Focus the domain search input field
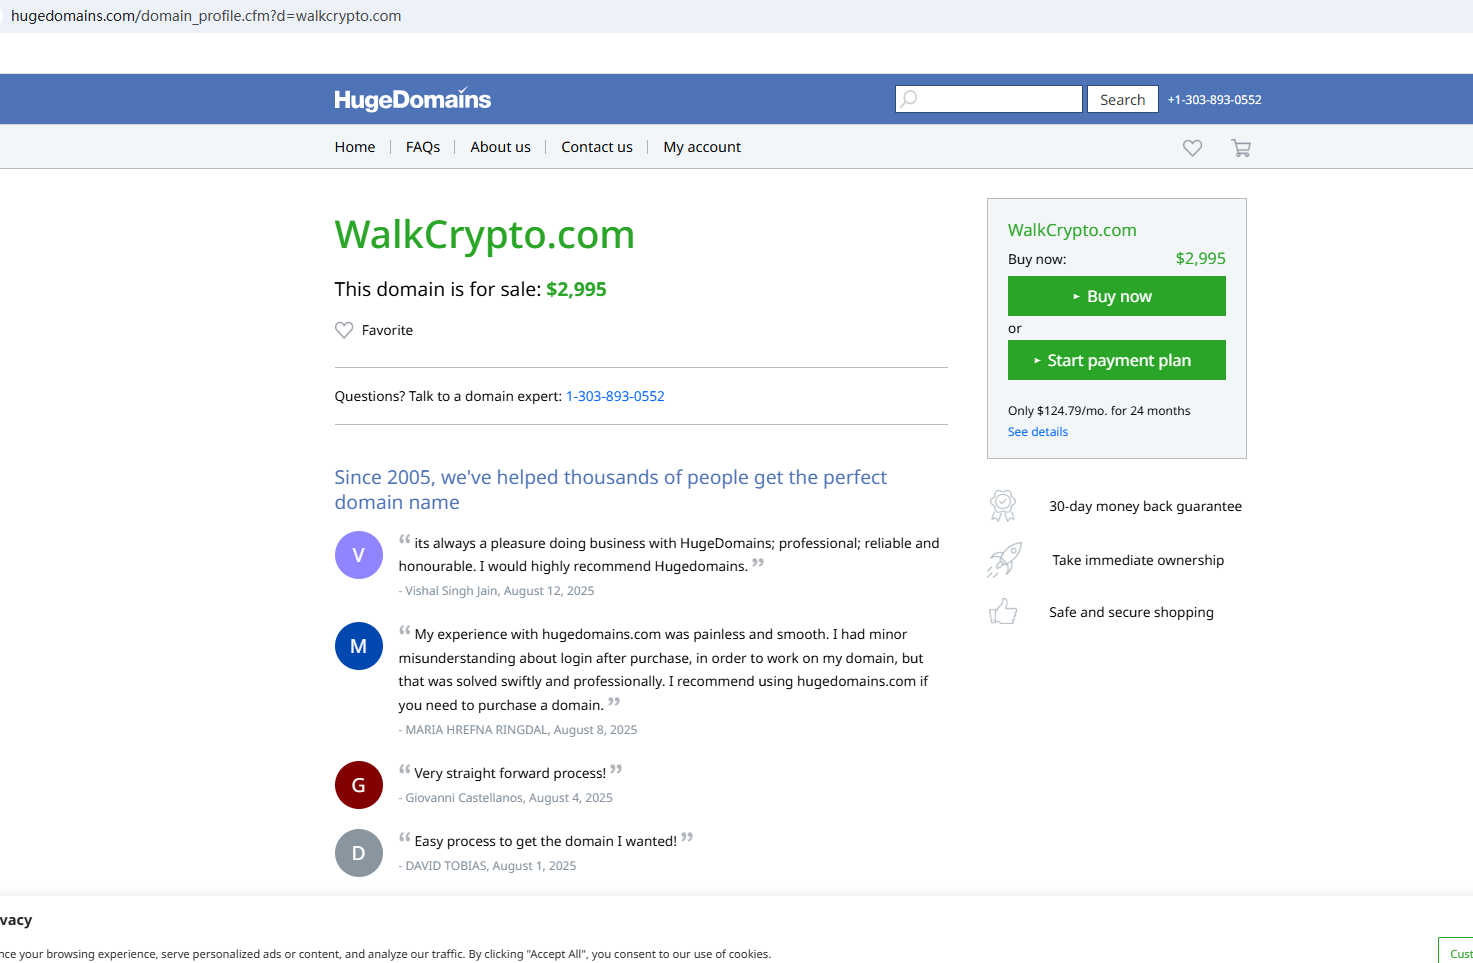Screen dimensions: 1473x963 point(989,99)
